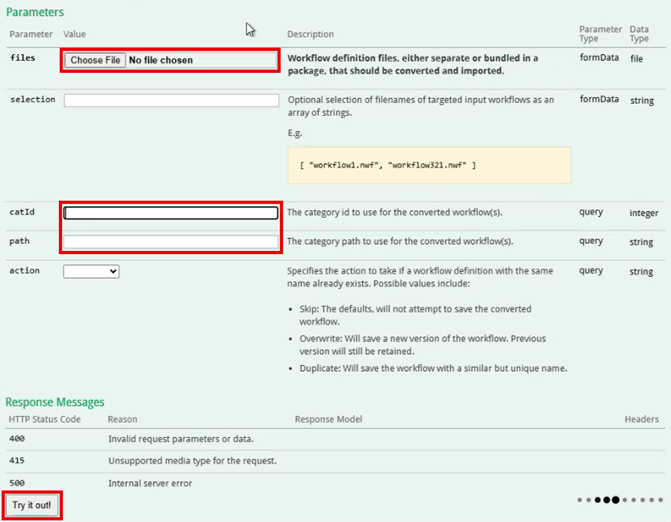Click the action parameter label

pos(25,271)
